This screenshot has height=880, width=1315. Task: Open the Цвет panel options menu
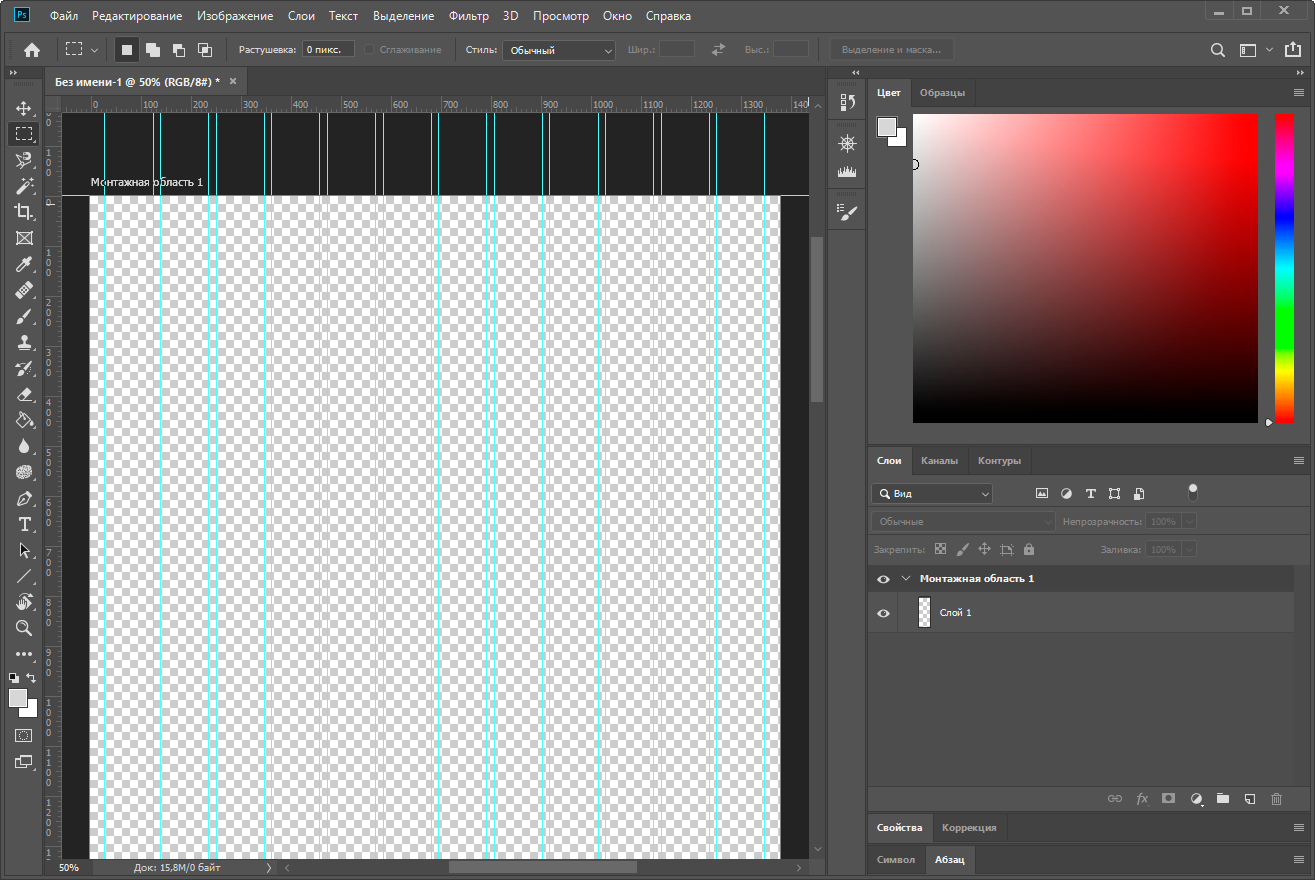(1299, 92)
